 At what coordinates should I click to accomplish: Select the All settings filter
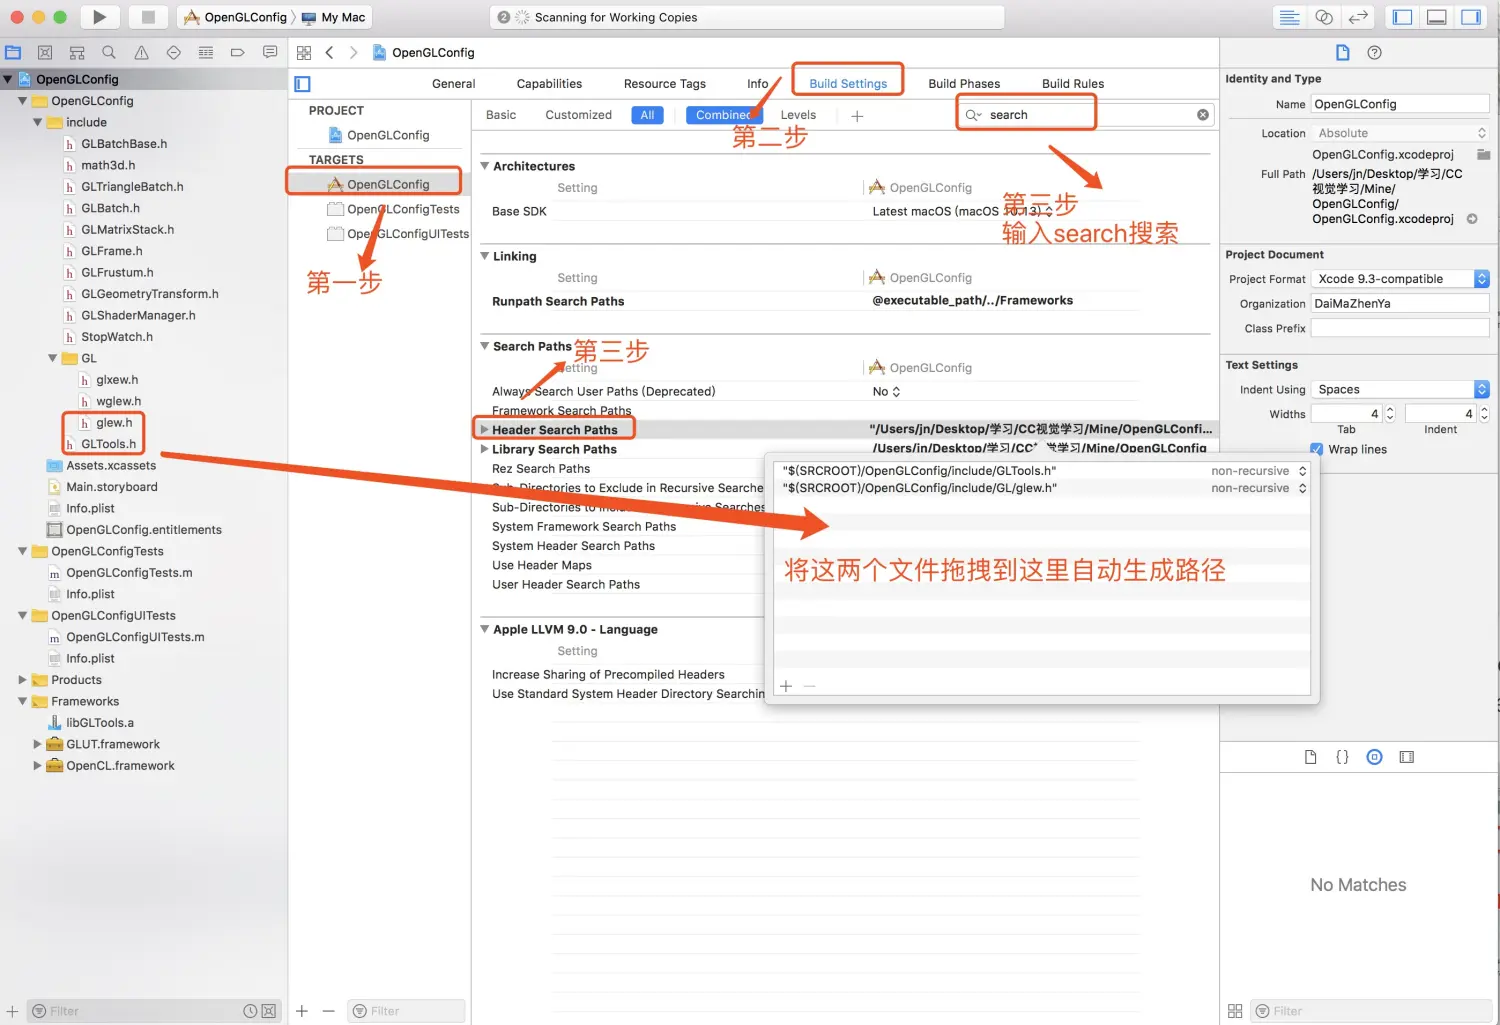tap(648, 115)
